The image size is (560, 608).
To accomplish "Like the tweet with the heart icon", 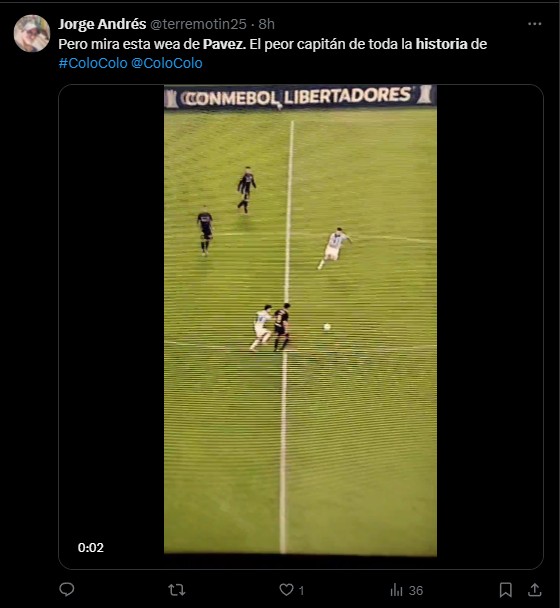I will pyautogui.click(x=287, y=590).
